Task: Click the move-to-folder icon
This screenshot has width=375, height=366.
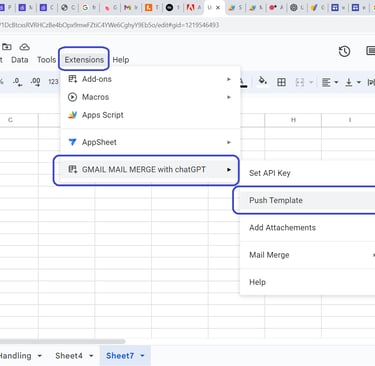Action: 7,47
